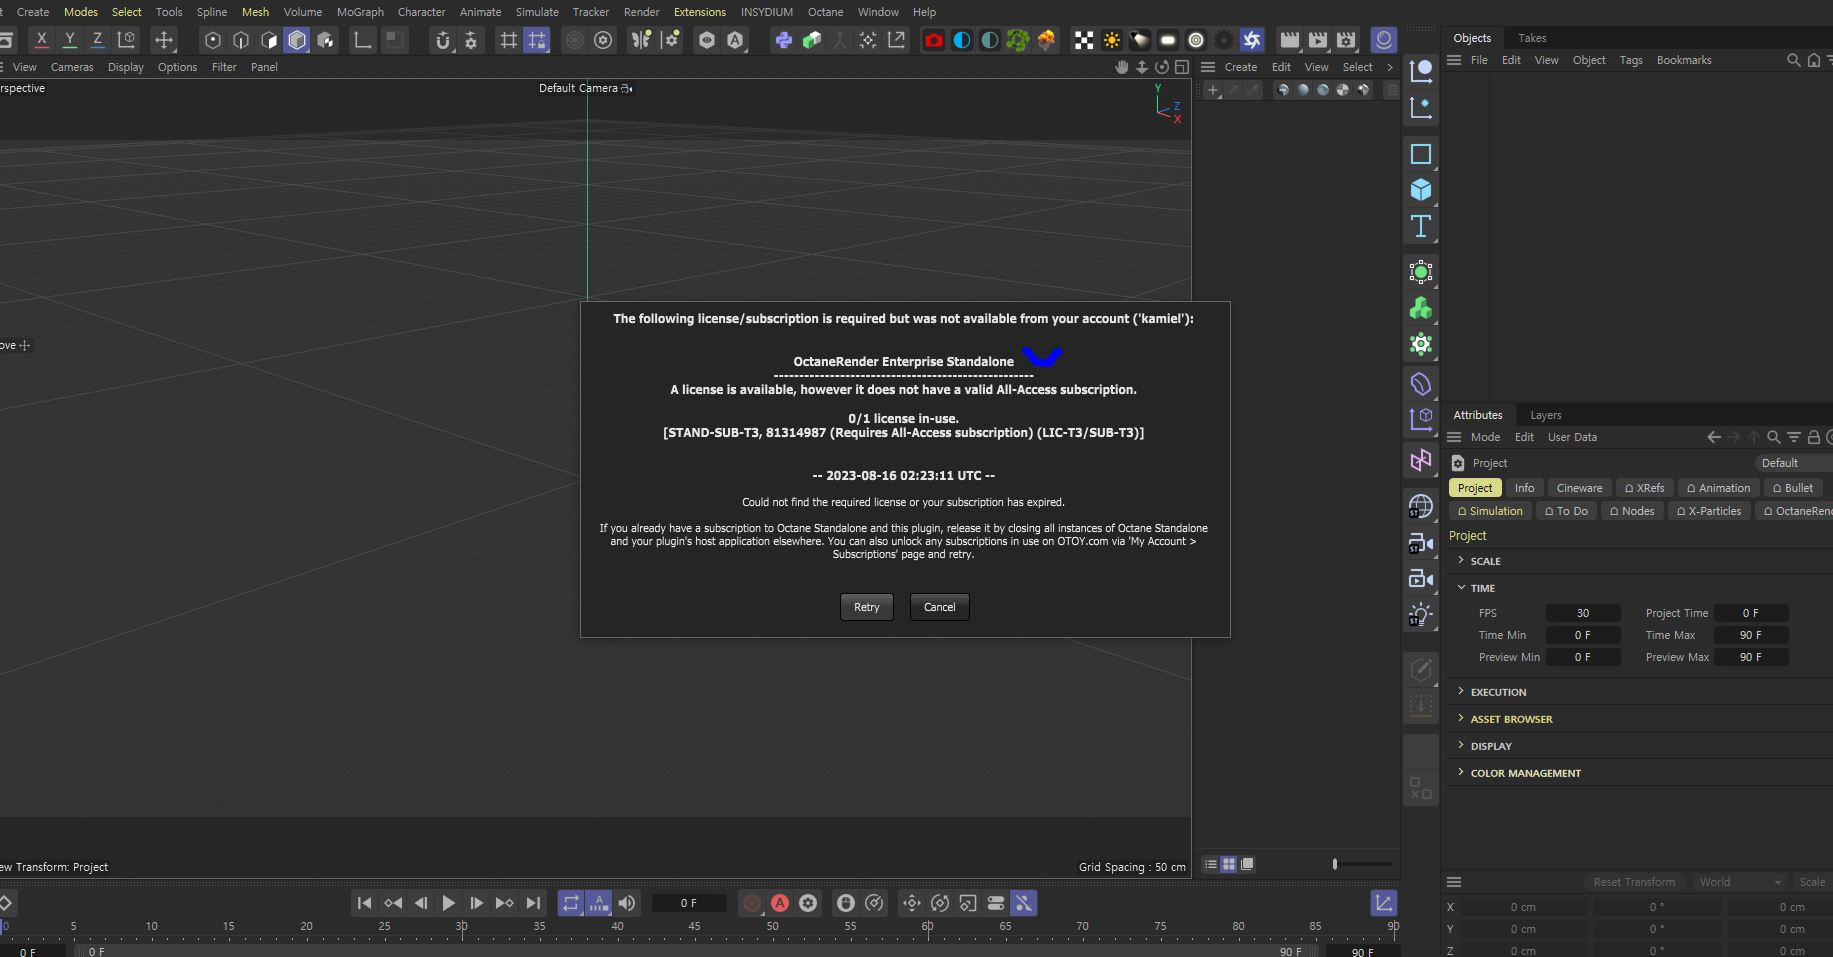Expand the SCALE section
The image size is (1833, 957).
click(x=1485, y=561)
